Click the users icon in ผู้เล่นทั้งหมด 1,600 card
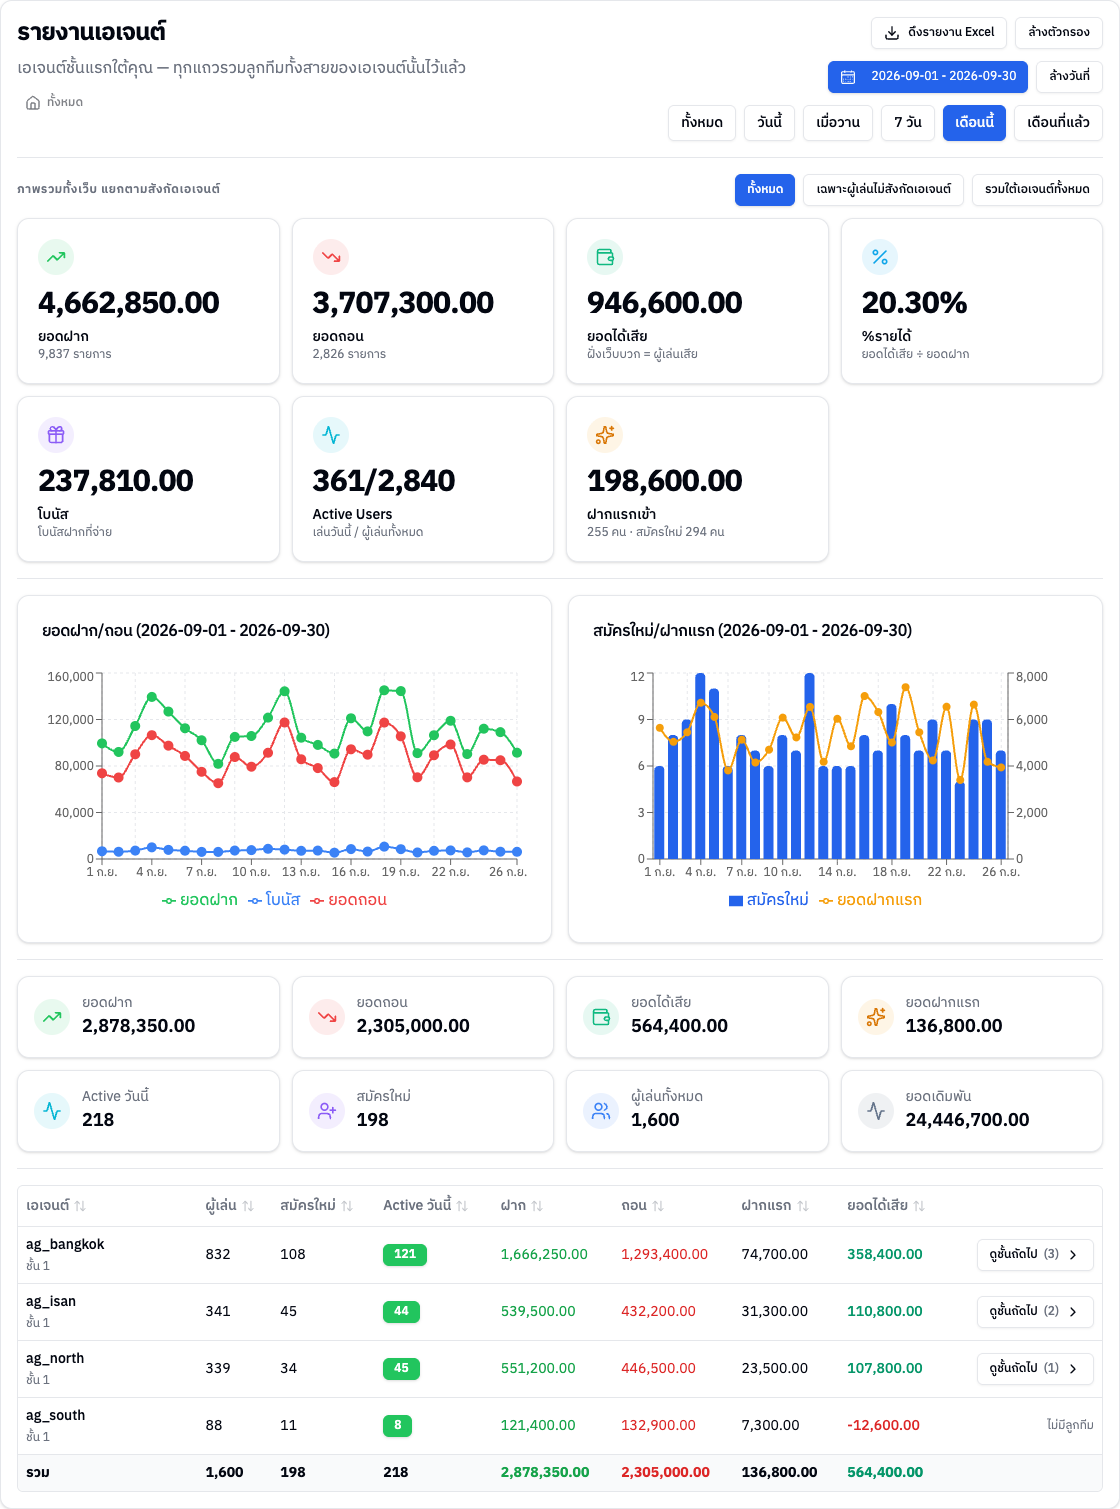Screen dimensions: 1120x1509 click(x=601, y=1111)
